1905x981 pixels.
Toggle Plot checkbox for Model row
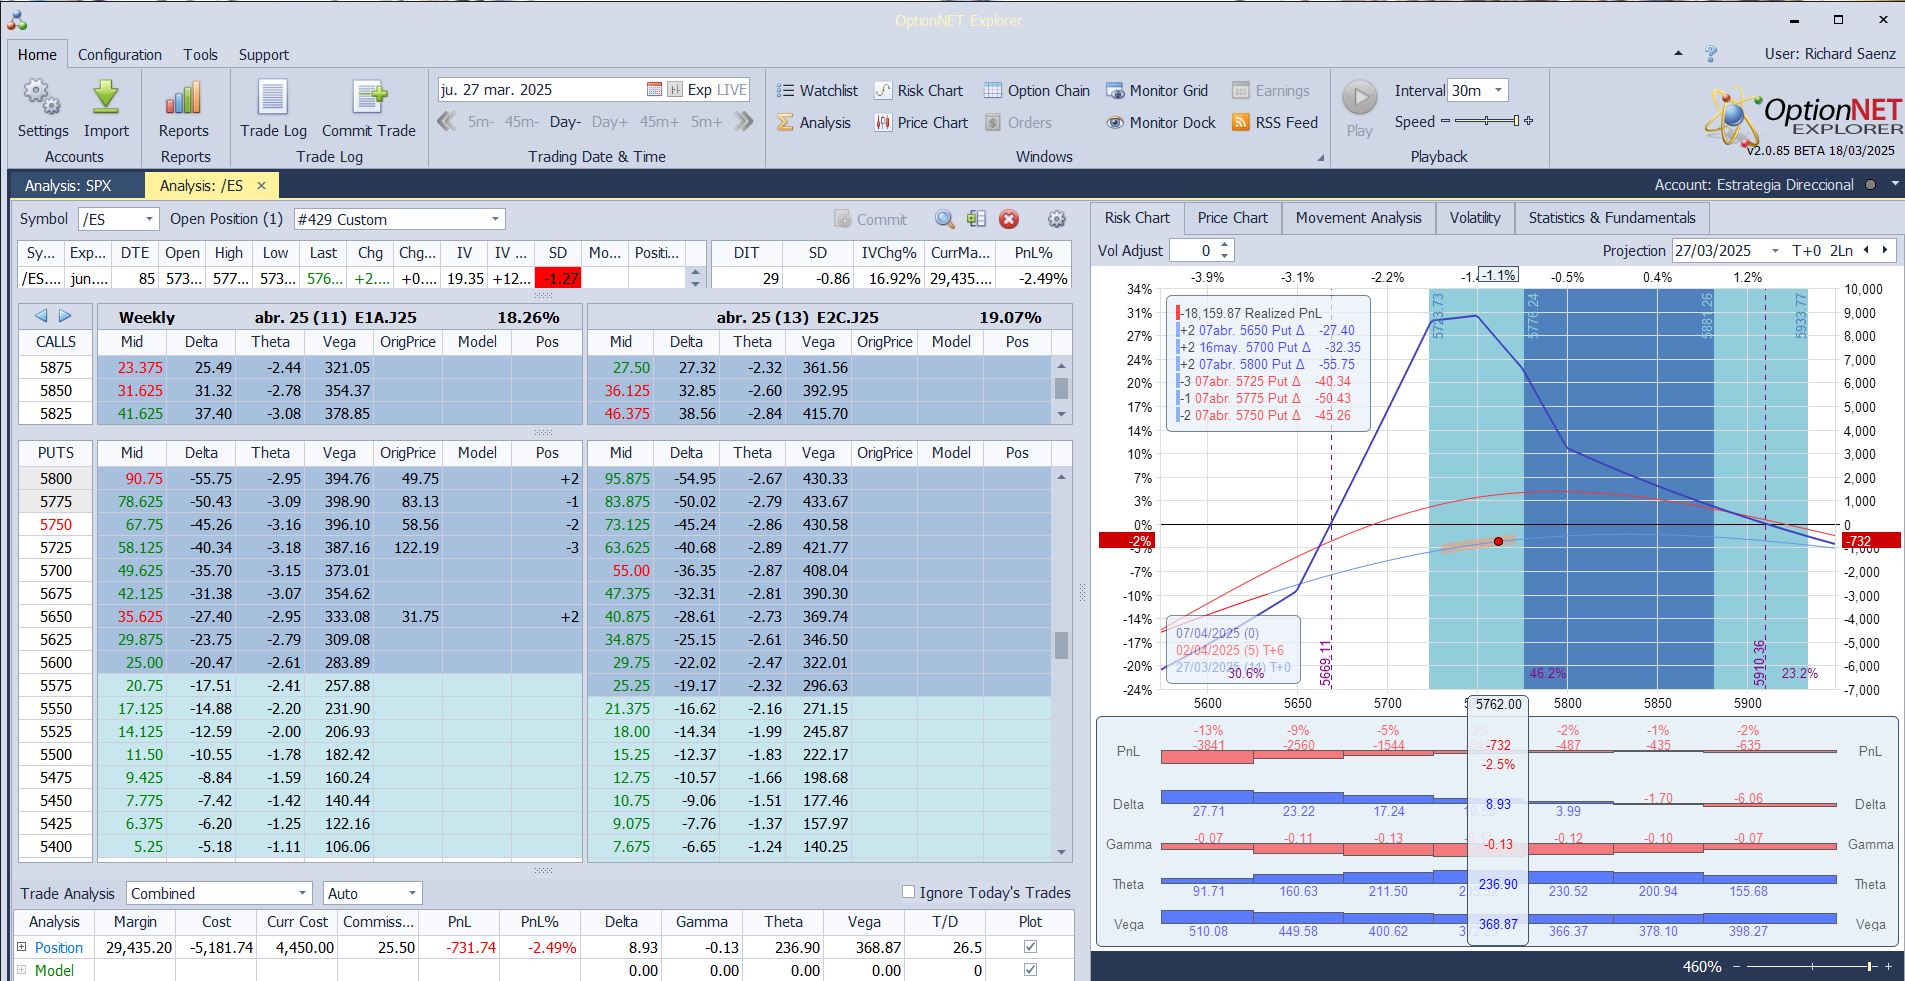pyautogui.click(x=1030, y=970)
